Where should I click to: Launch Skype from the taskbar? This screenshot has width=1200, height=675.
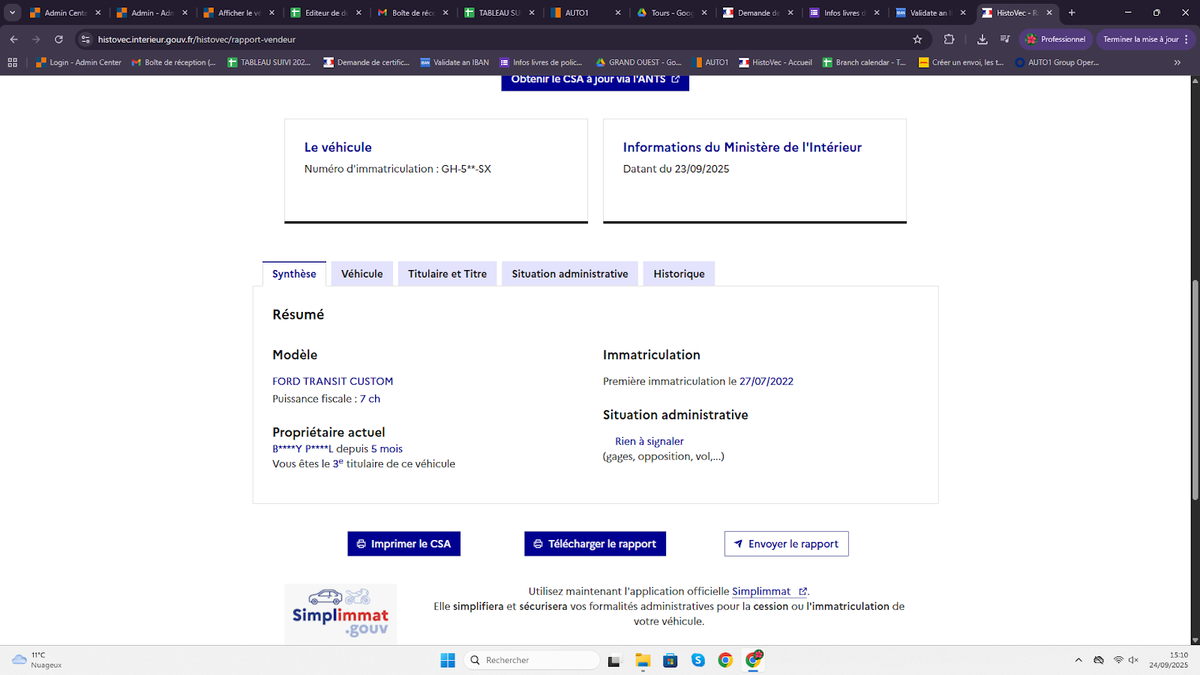[x=698, y=660]
